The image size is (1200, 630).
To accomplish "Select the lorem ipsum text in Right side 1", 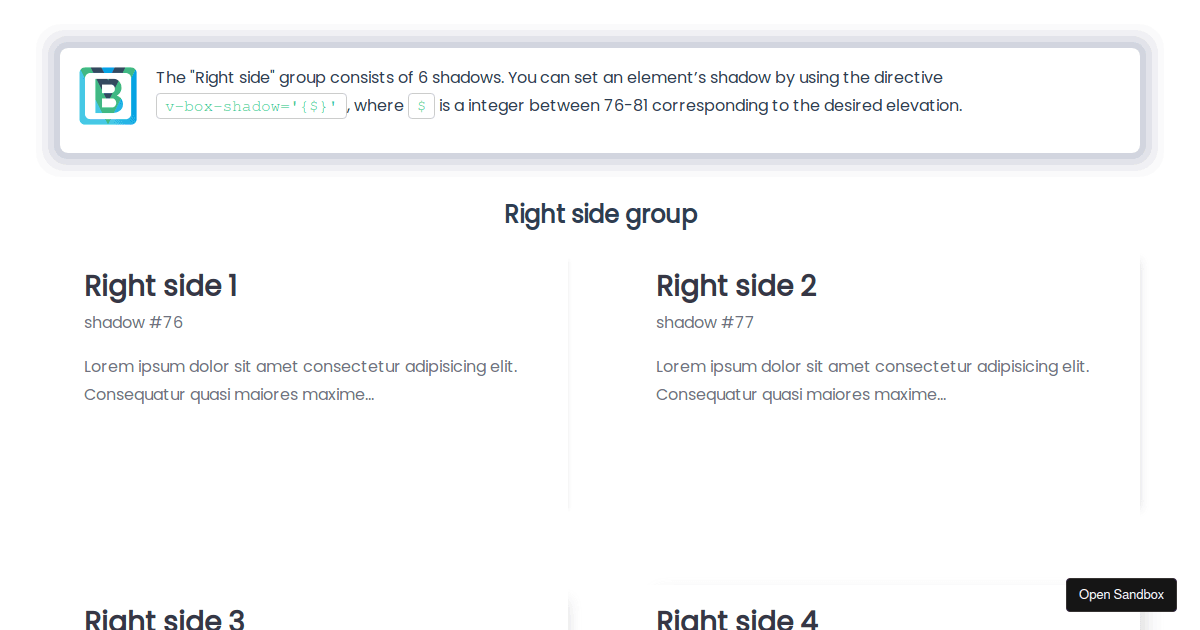I will (x=300, y=380).
